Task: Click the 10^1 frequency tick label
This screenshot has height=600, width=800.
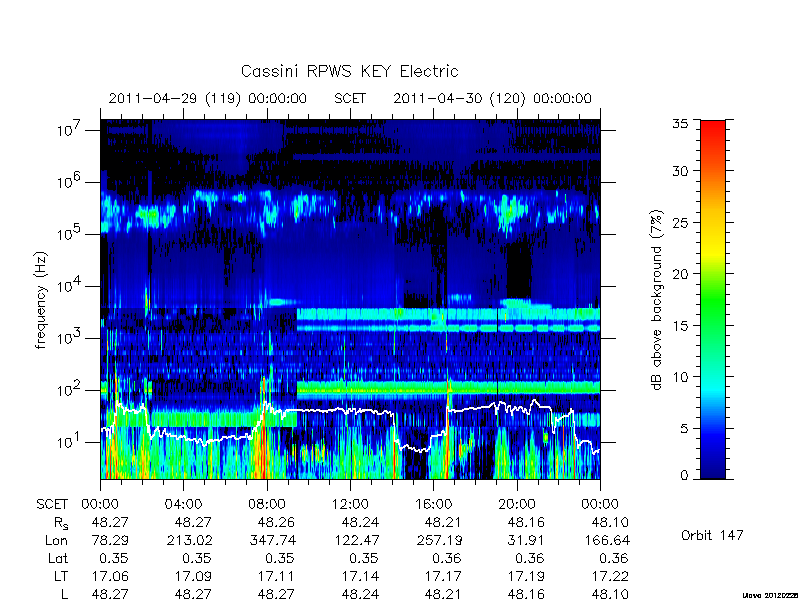Action: pyautogui.click(x=69, y=442)
